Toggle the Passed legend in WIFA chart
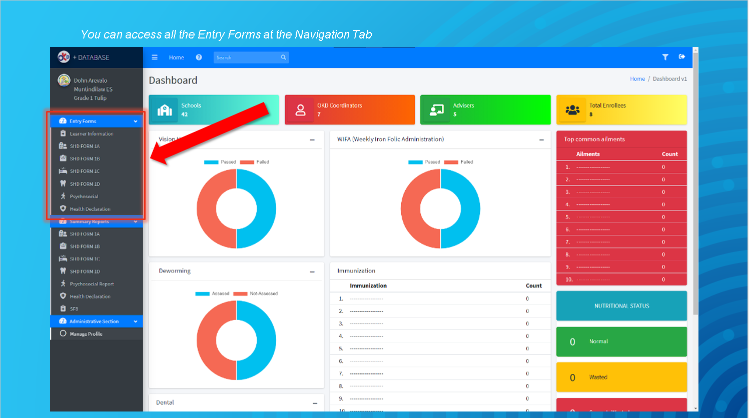The image size is (749, 418). click(425, 161)
